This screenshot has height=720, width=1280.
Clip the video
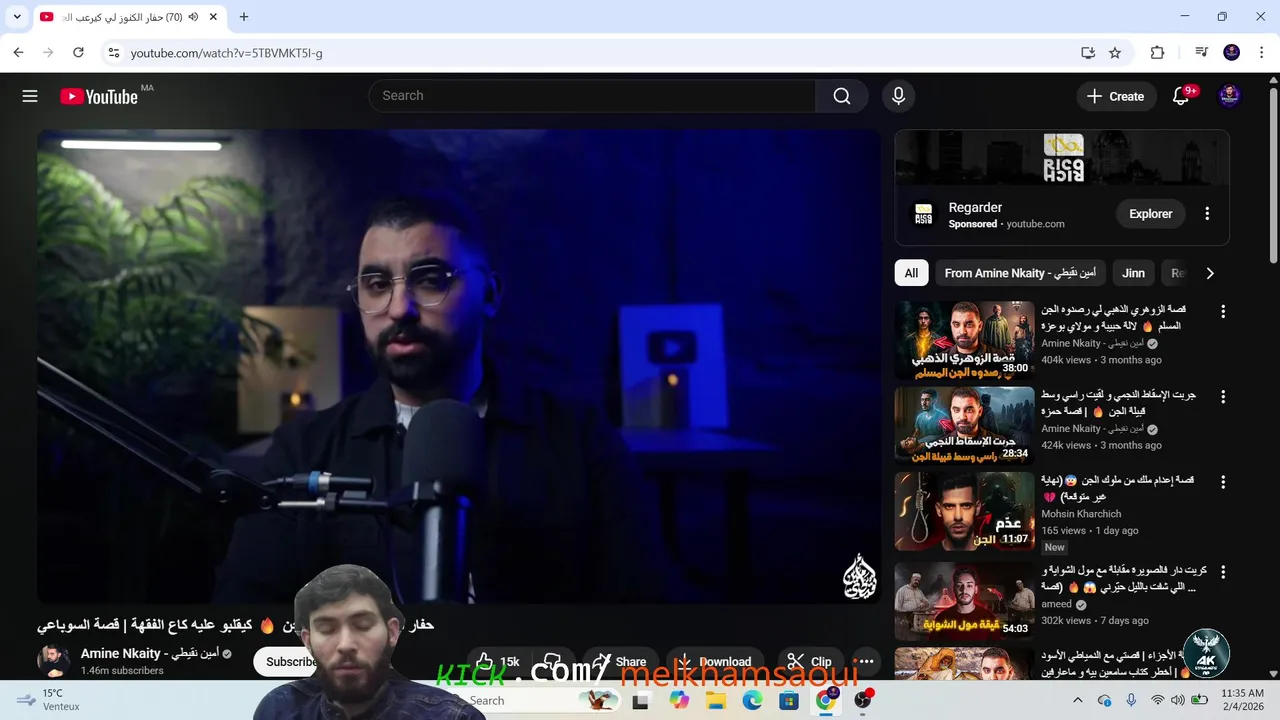pyautogui.click(x=809, y=662)
